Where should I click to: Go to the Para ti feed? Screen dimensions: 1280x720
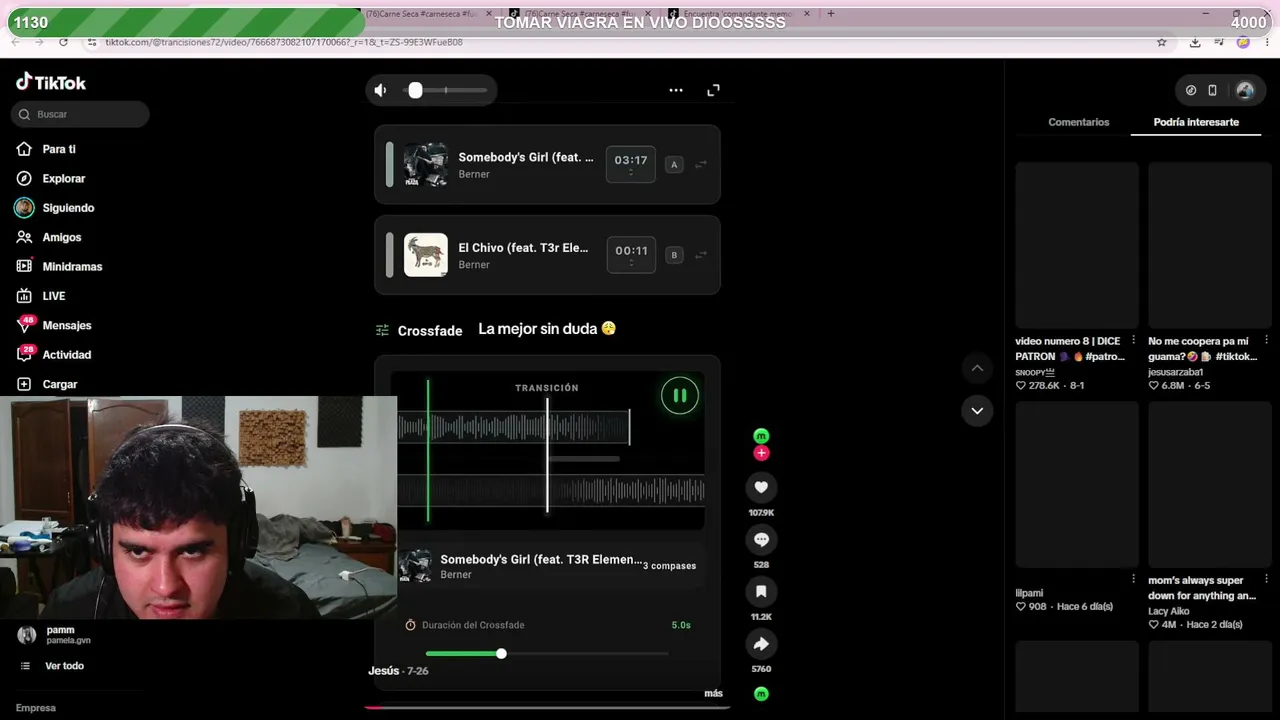(59, 149)
